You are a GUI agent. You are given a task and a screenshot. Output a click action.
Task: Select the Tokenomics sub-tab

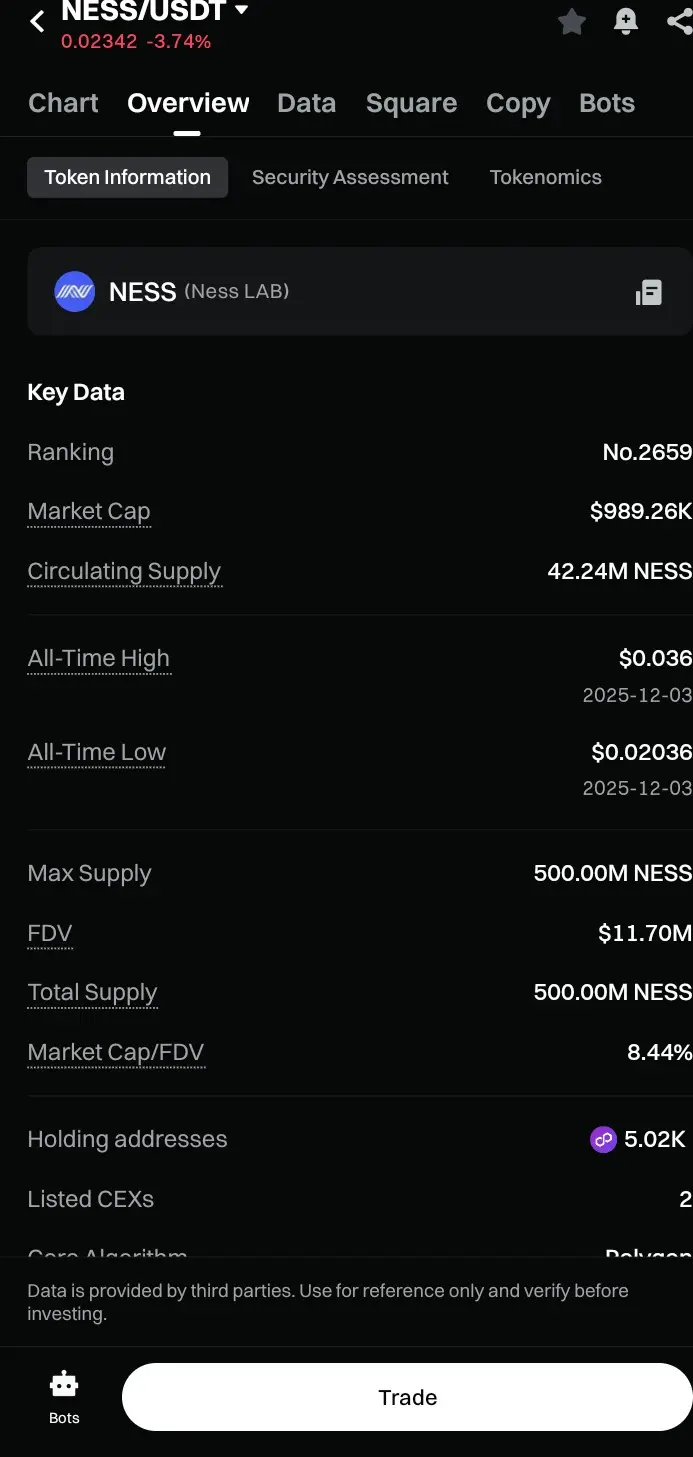point(546,177)
